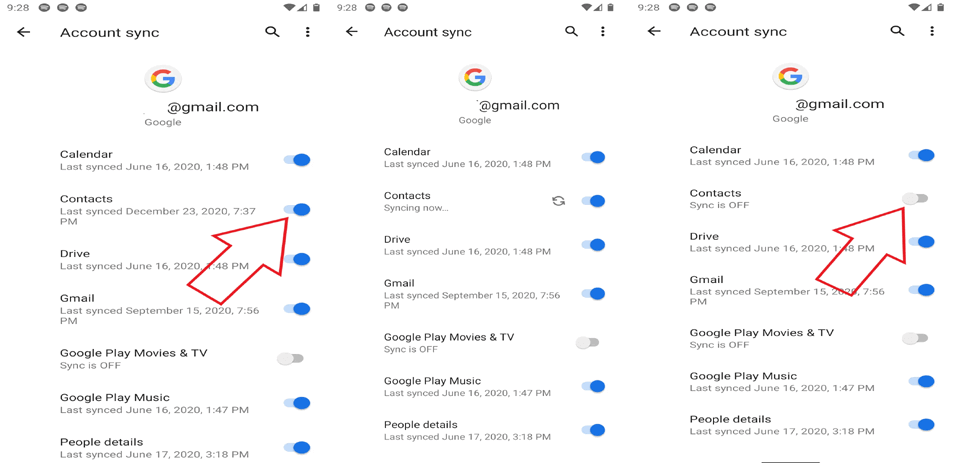
Task: Toggle Drive switch on middle screen
Action: tap(593, 245)
